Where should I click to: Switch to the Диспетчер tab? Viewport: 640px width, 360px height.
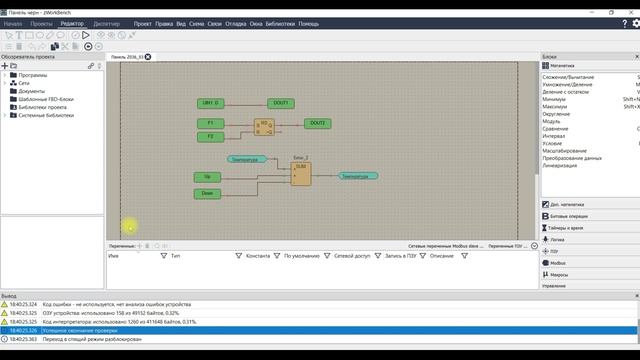107,24
